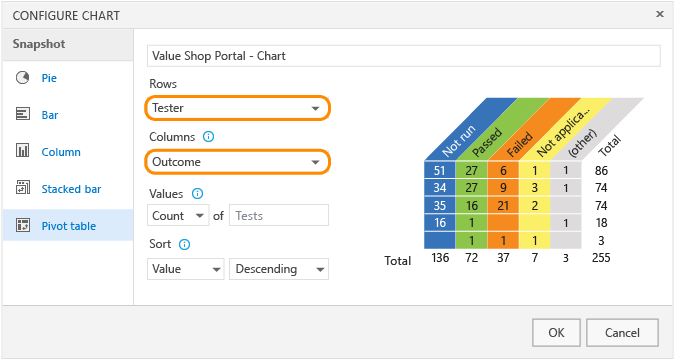Click the Not run cell showing 51
Viewport: 675px width, 360px height.
pos(440,170)
